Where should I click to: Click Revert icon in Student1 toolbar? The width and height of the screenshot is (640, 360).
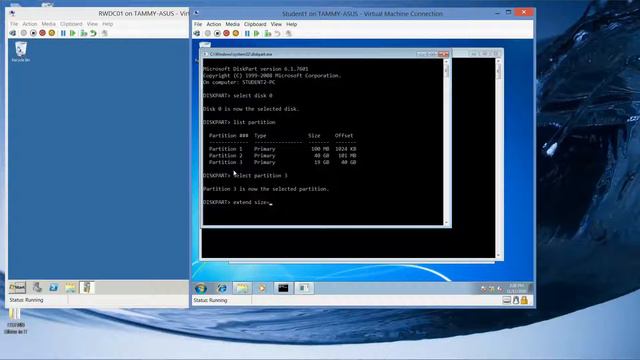click(278, 33)
